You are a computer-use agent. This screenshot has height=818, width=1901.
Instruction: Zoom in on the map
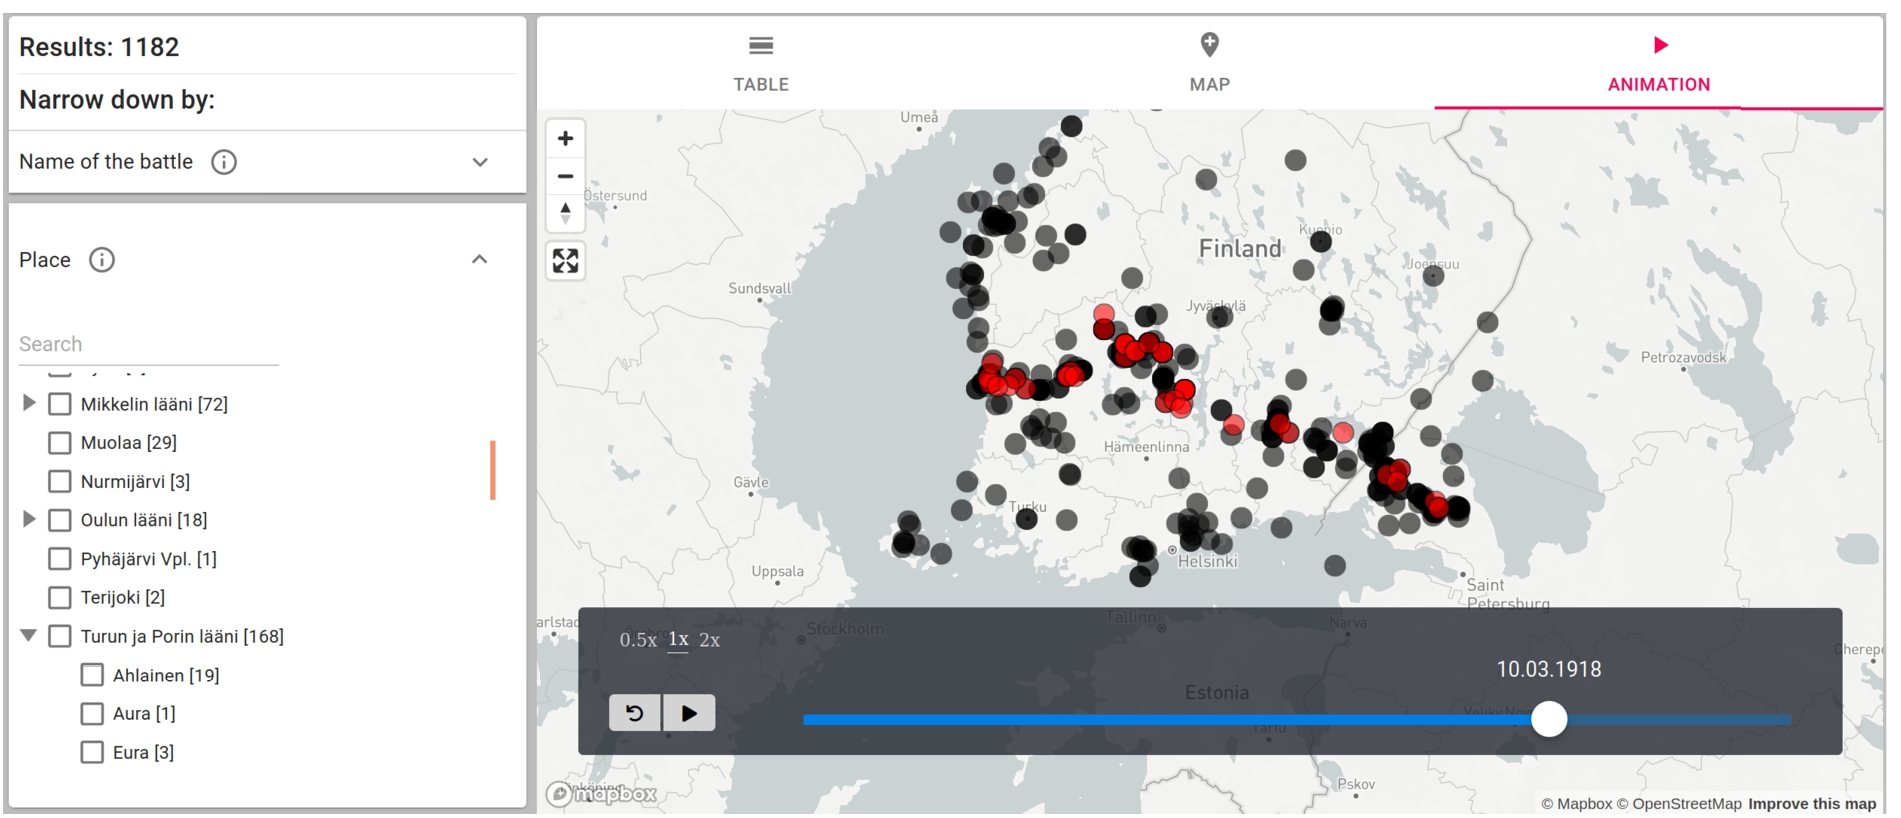pyautogui.click(x=565, y=138)
